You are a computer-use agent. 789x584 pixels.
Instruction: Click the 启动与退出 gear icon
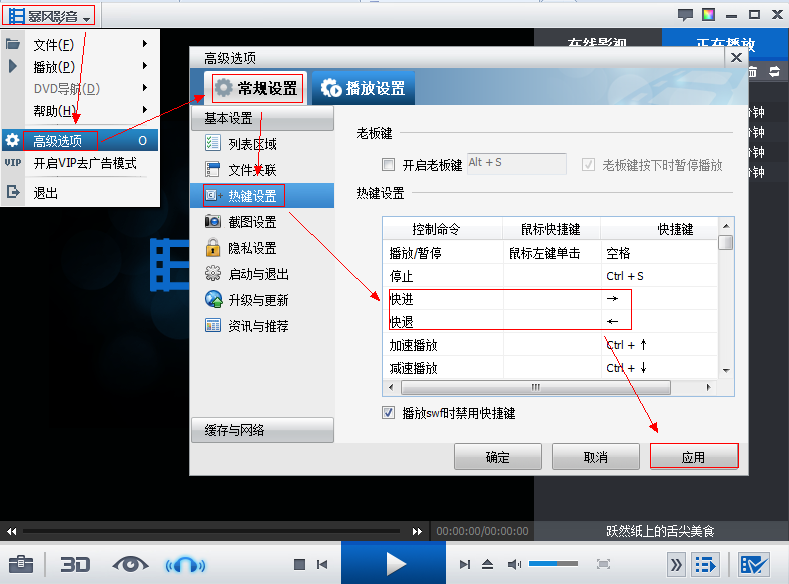pyautogui.click(x=213, y=273)
